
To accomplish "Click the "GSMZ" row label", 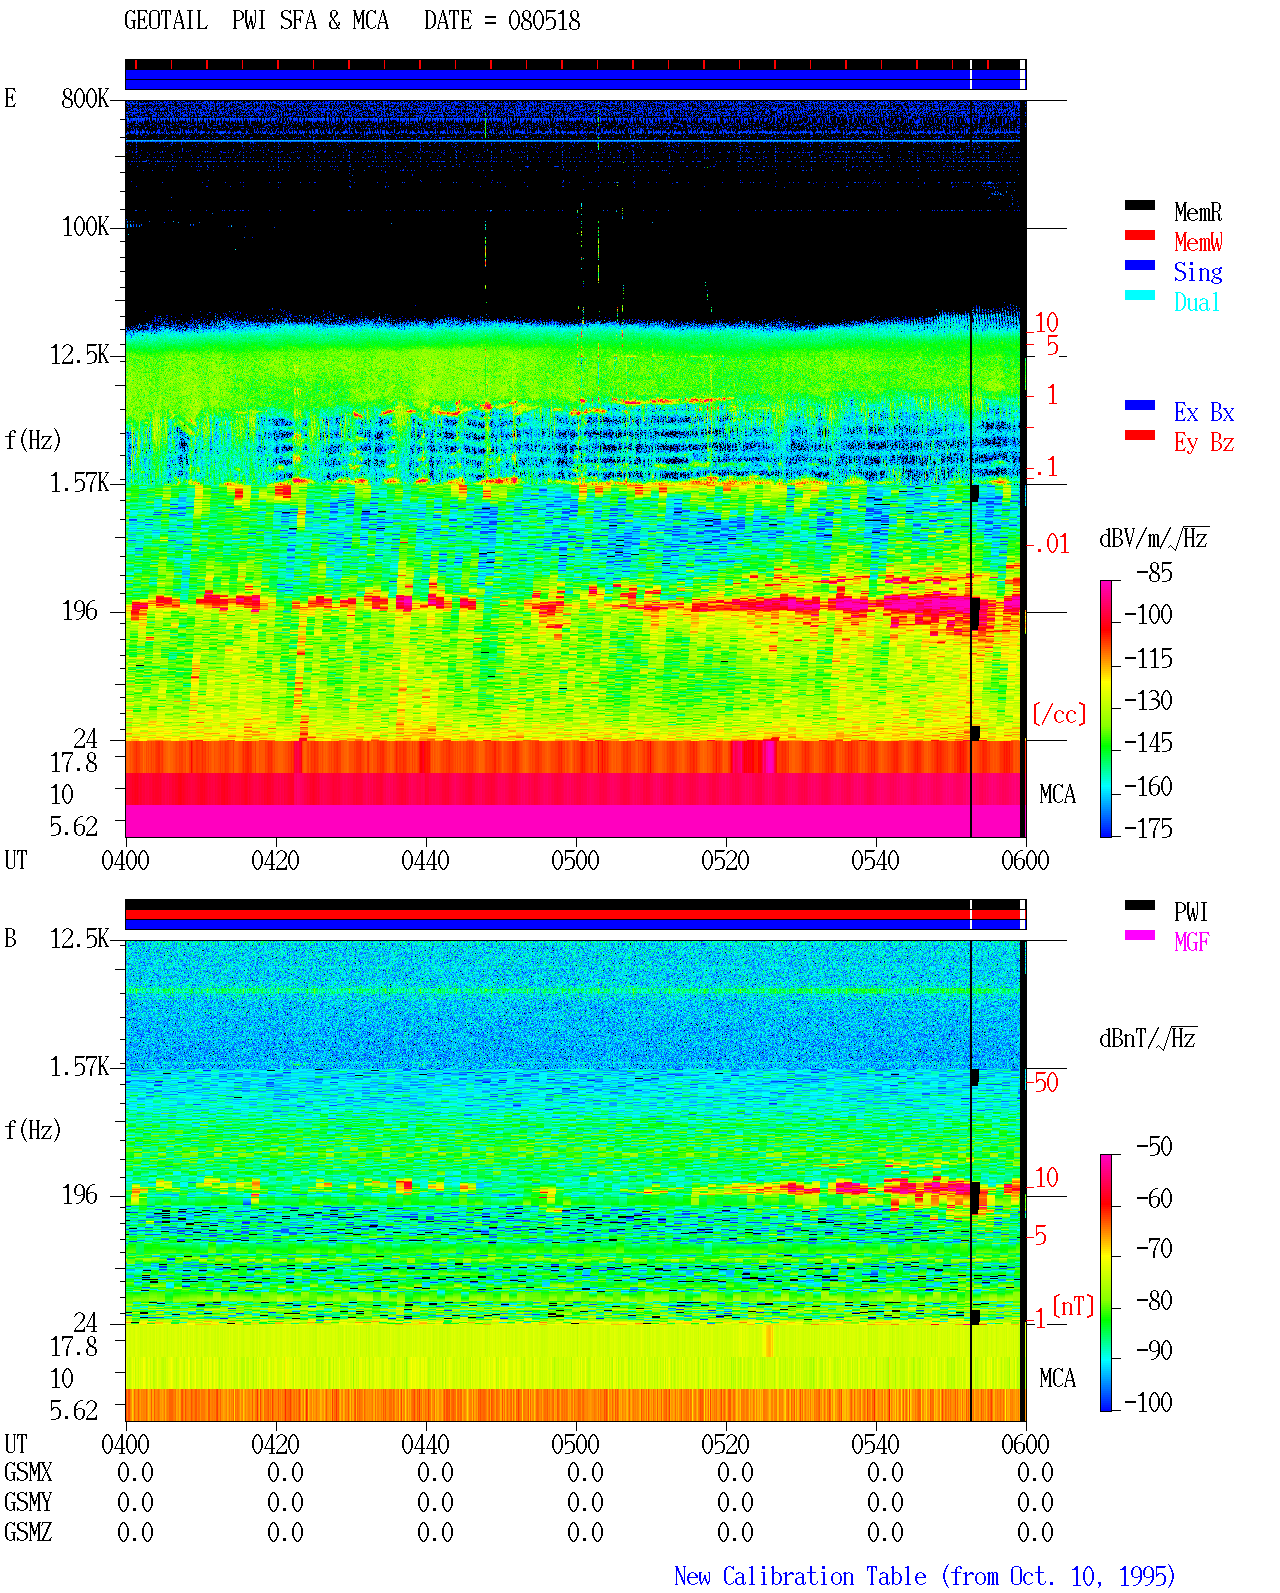I will point(28,1533).
